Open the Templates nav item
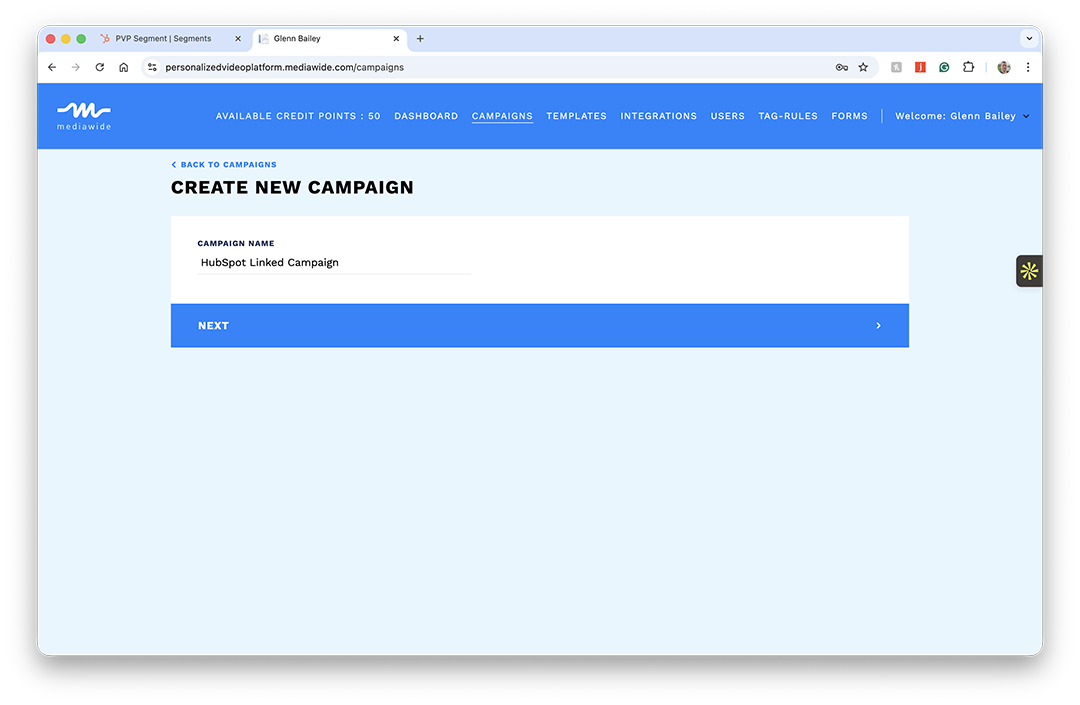Viewport: 1080px width, 705px height. pos(576,116)
